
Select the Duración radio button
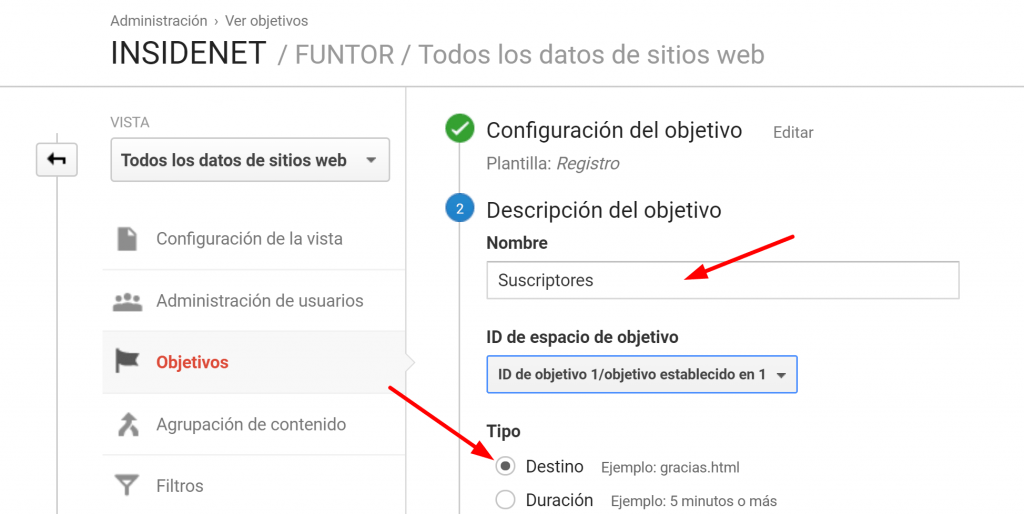click(506, 500)
